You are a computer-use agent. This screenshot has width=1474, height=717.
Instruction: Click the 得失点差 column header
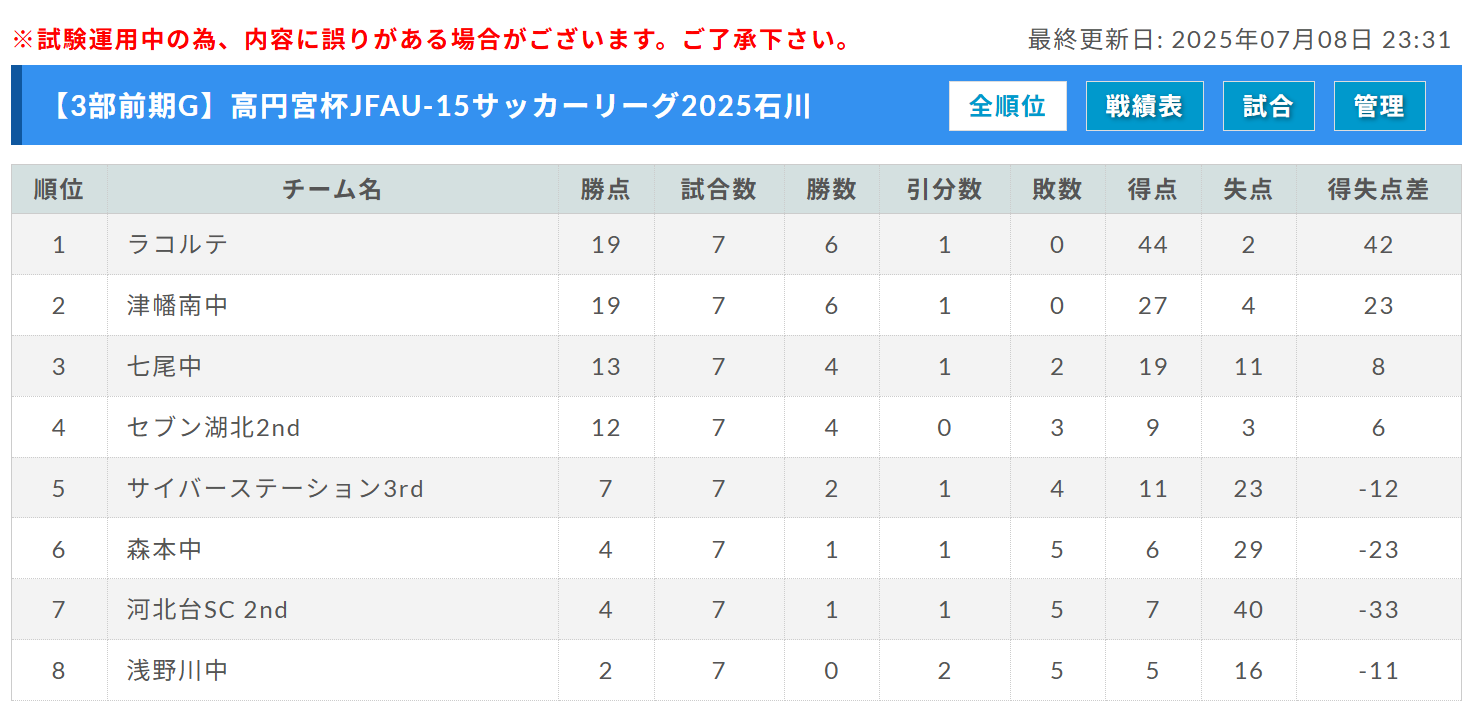pos(1379,189)
